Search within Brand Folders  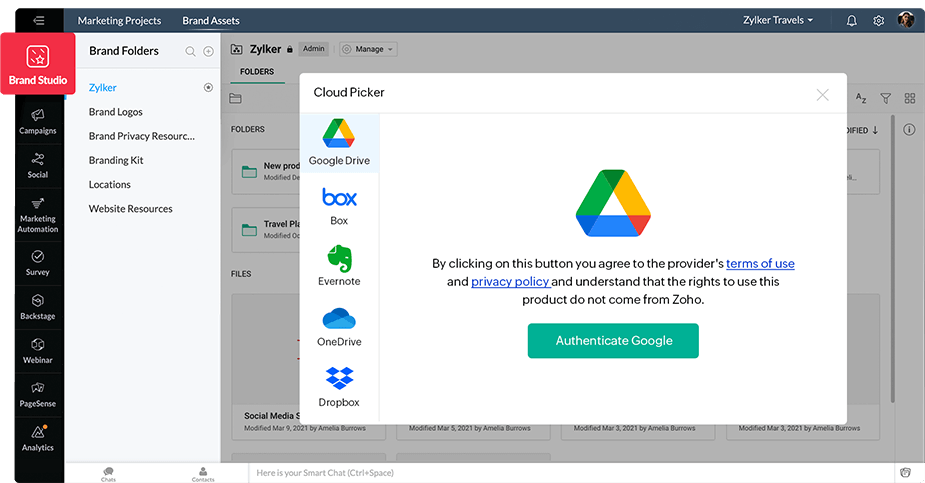click(x=190, y=51)
